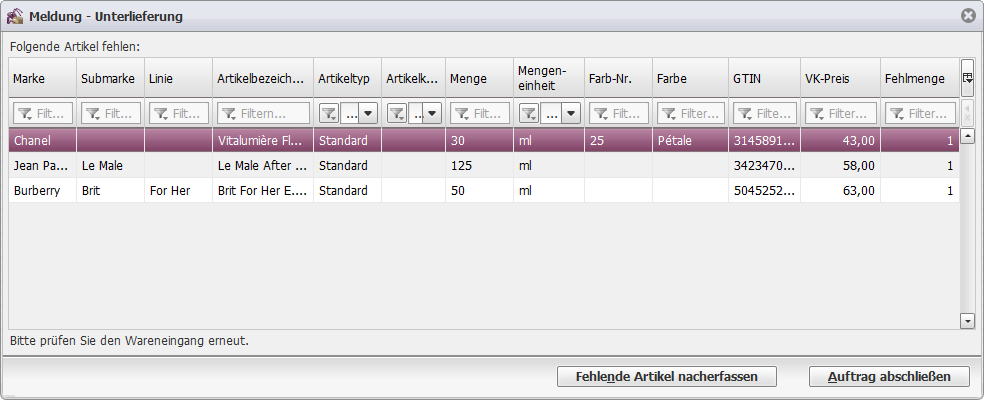The image size is (984, 400).
Task: Open the Mengeneinheit filter dropdown arrow
Action: pos(570,114)
